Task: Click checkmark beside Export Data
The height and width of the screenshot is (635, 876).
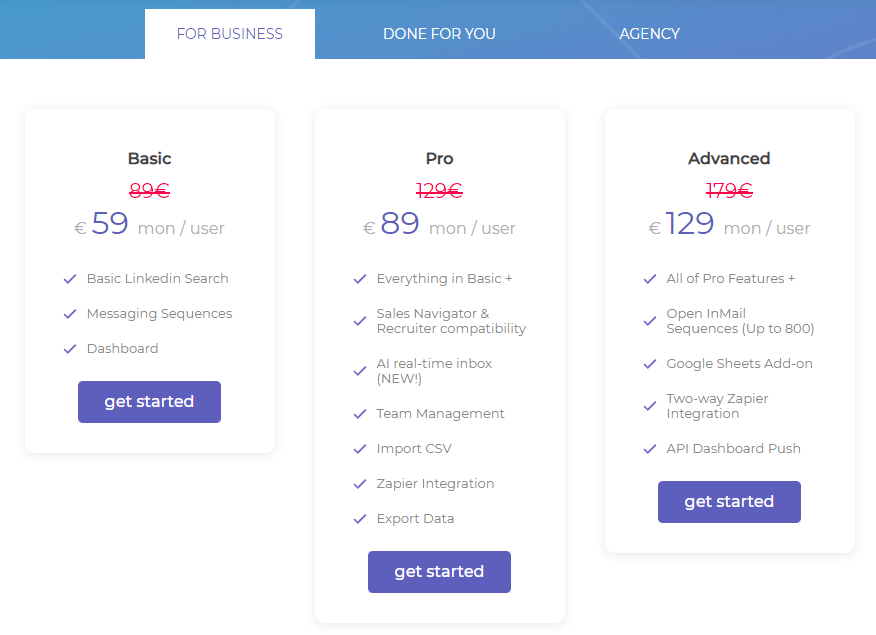Action: coord(360,519)
